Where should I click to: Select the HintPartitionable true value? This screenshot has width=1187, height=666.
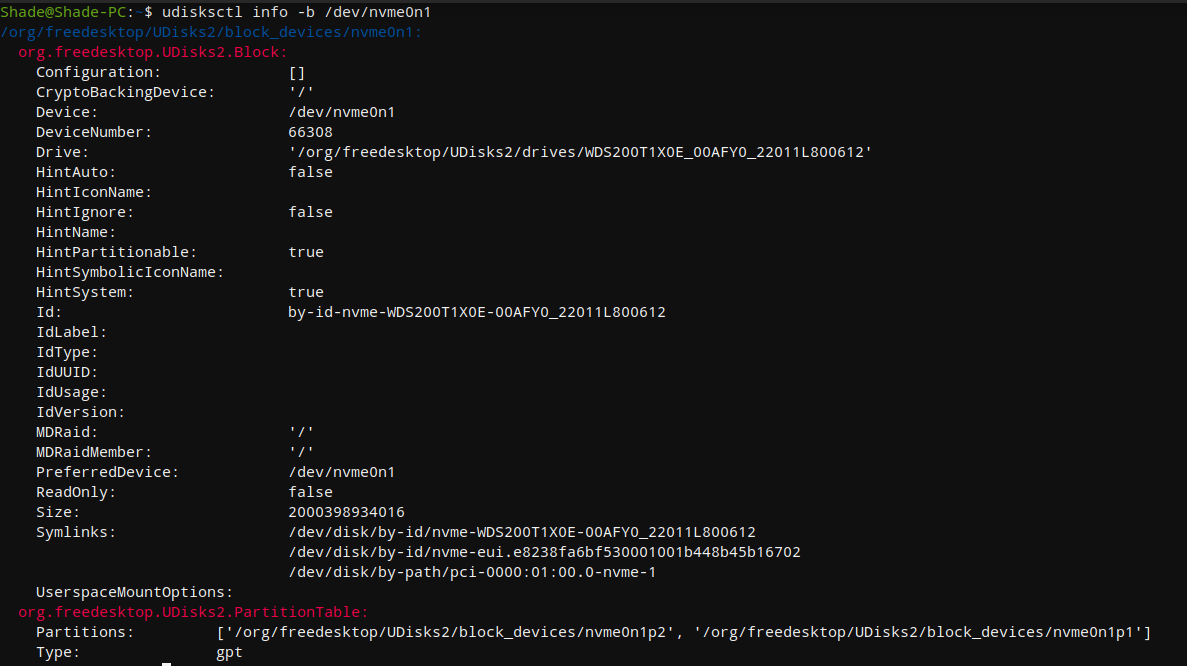coord(306,251)
